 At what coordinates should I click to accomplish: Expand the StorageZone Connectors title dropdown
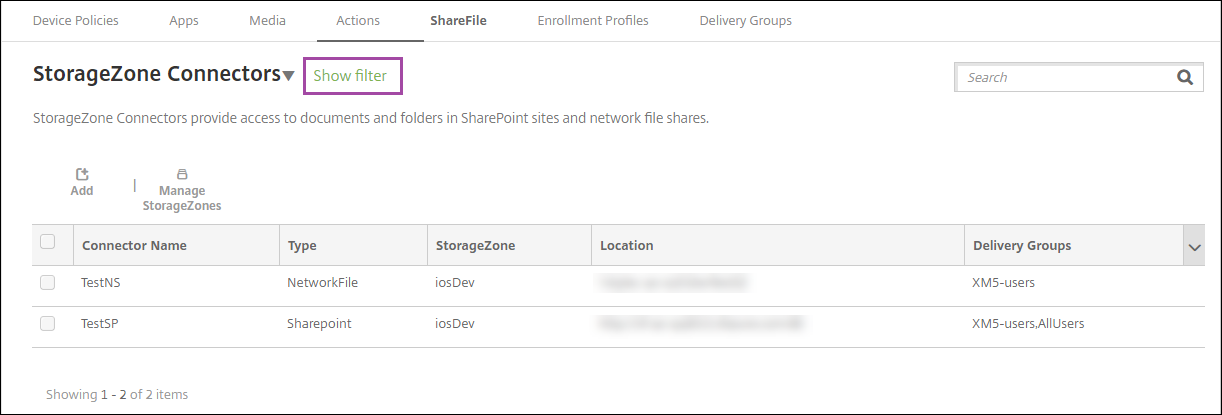(289, 76)
